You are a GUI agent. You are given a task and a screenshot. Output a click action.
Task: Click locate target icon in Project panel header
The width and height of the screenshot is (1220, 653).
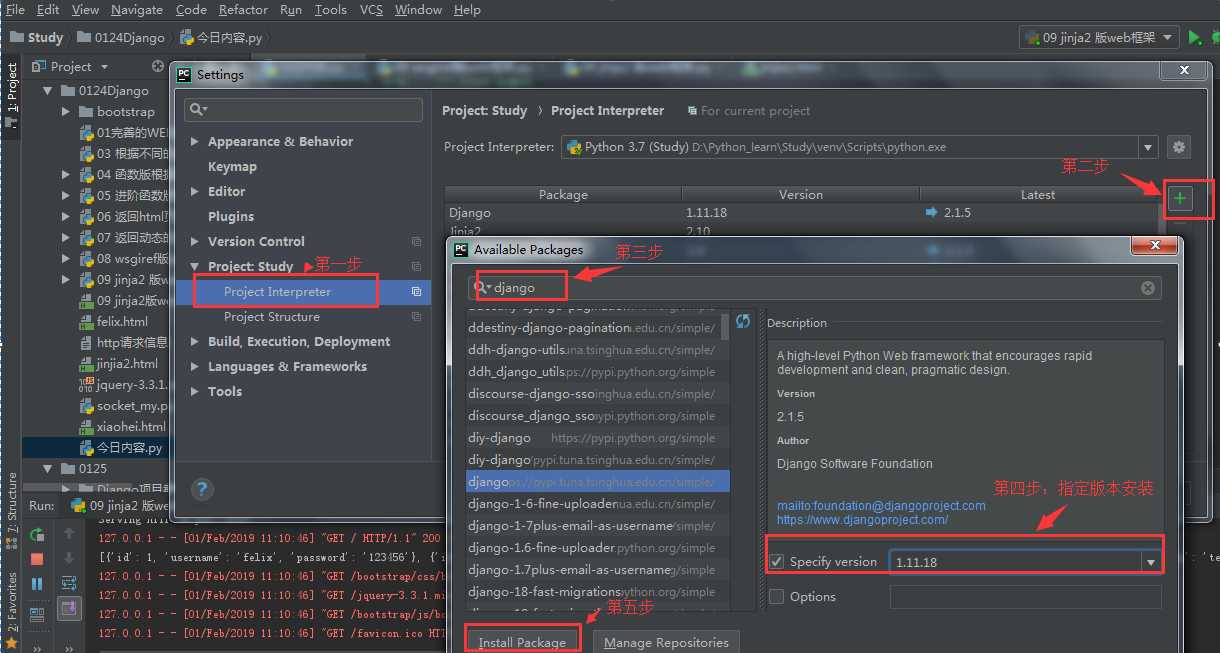point(158,66)
